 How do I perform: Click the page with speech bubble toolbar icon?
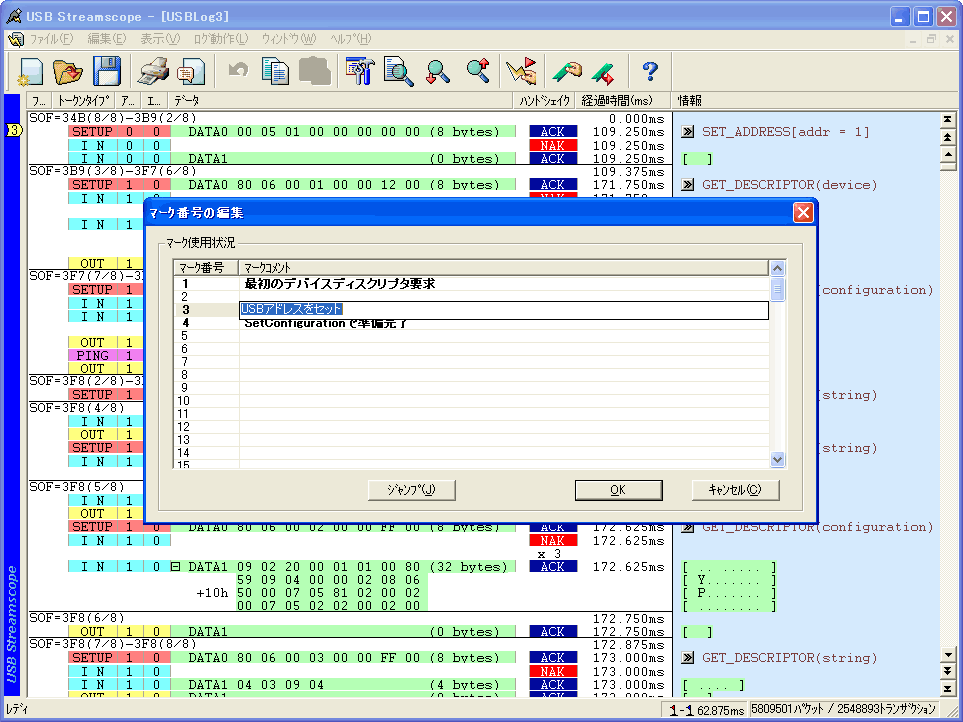coord(191,71)
